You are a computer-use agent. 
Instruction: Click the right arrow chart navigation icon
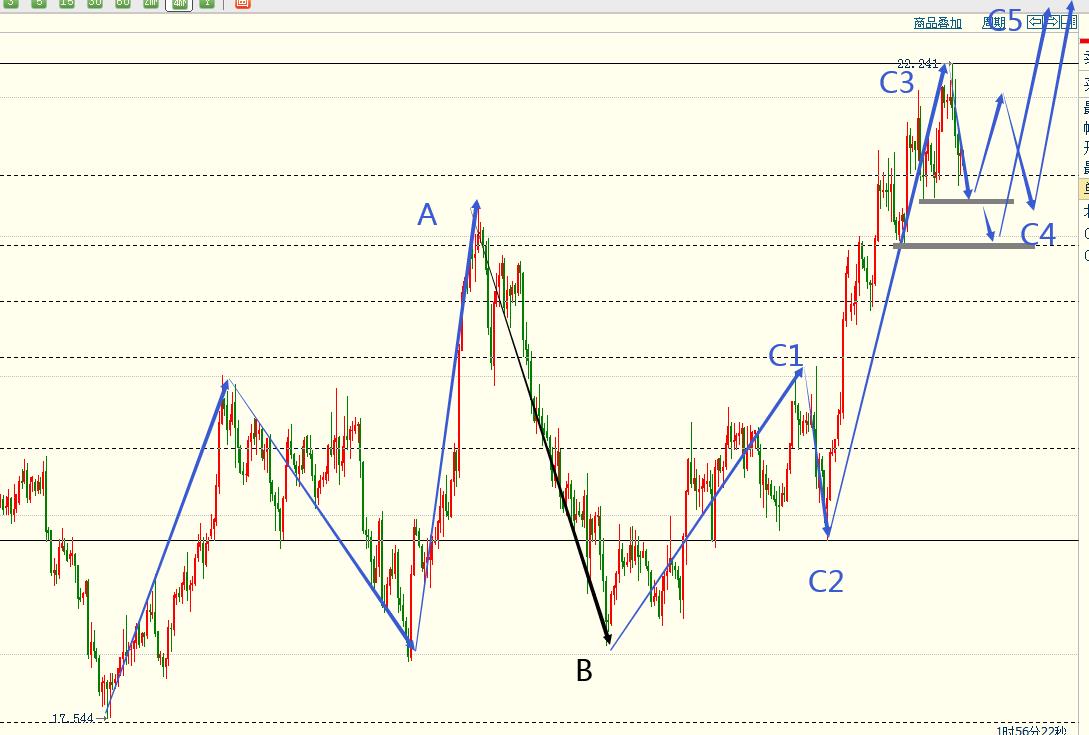point(1052,22)
